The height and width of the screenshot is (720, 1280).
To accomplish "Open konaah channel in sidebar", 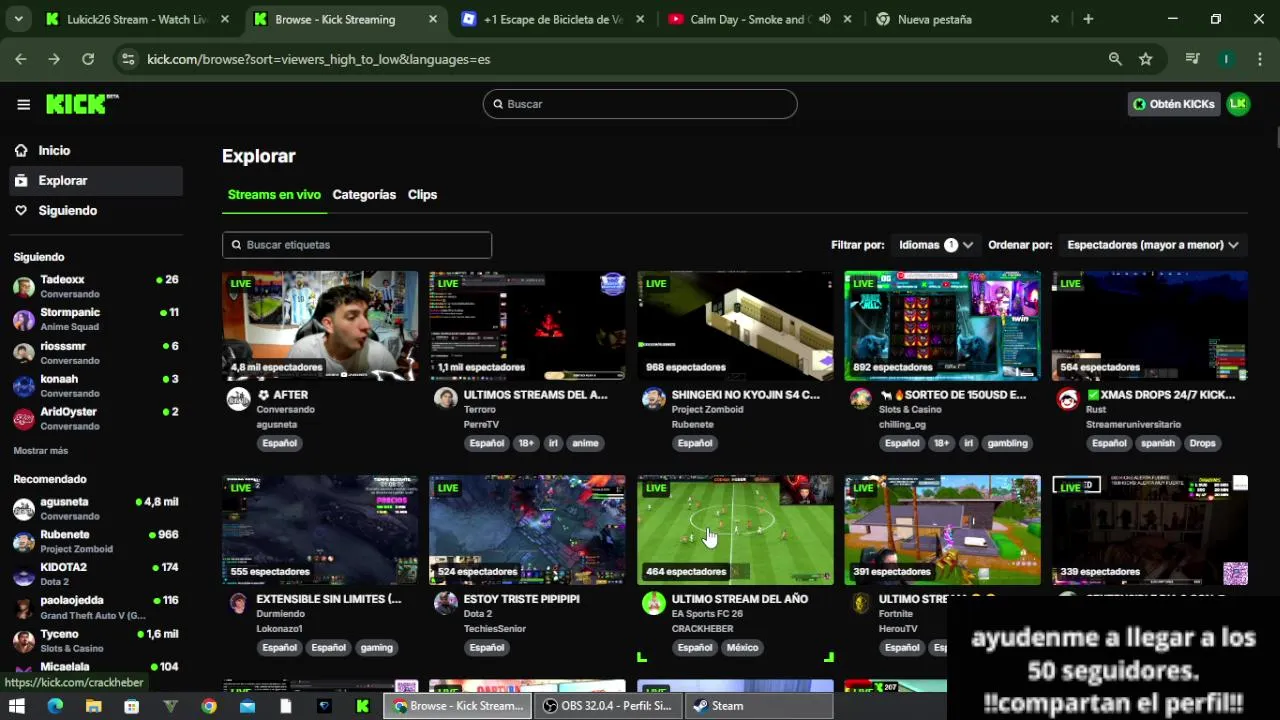I will [x=96, y=385].
